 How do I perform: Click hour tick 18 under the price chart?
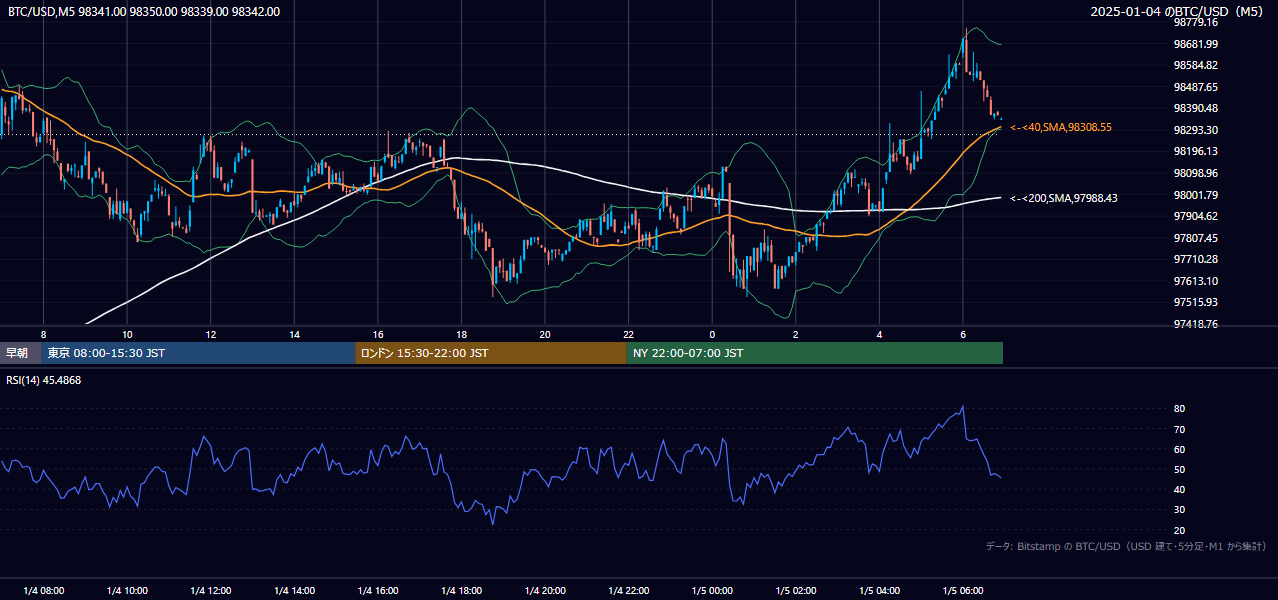point(461,334)
